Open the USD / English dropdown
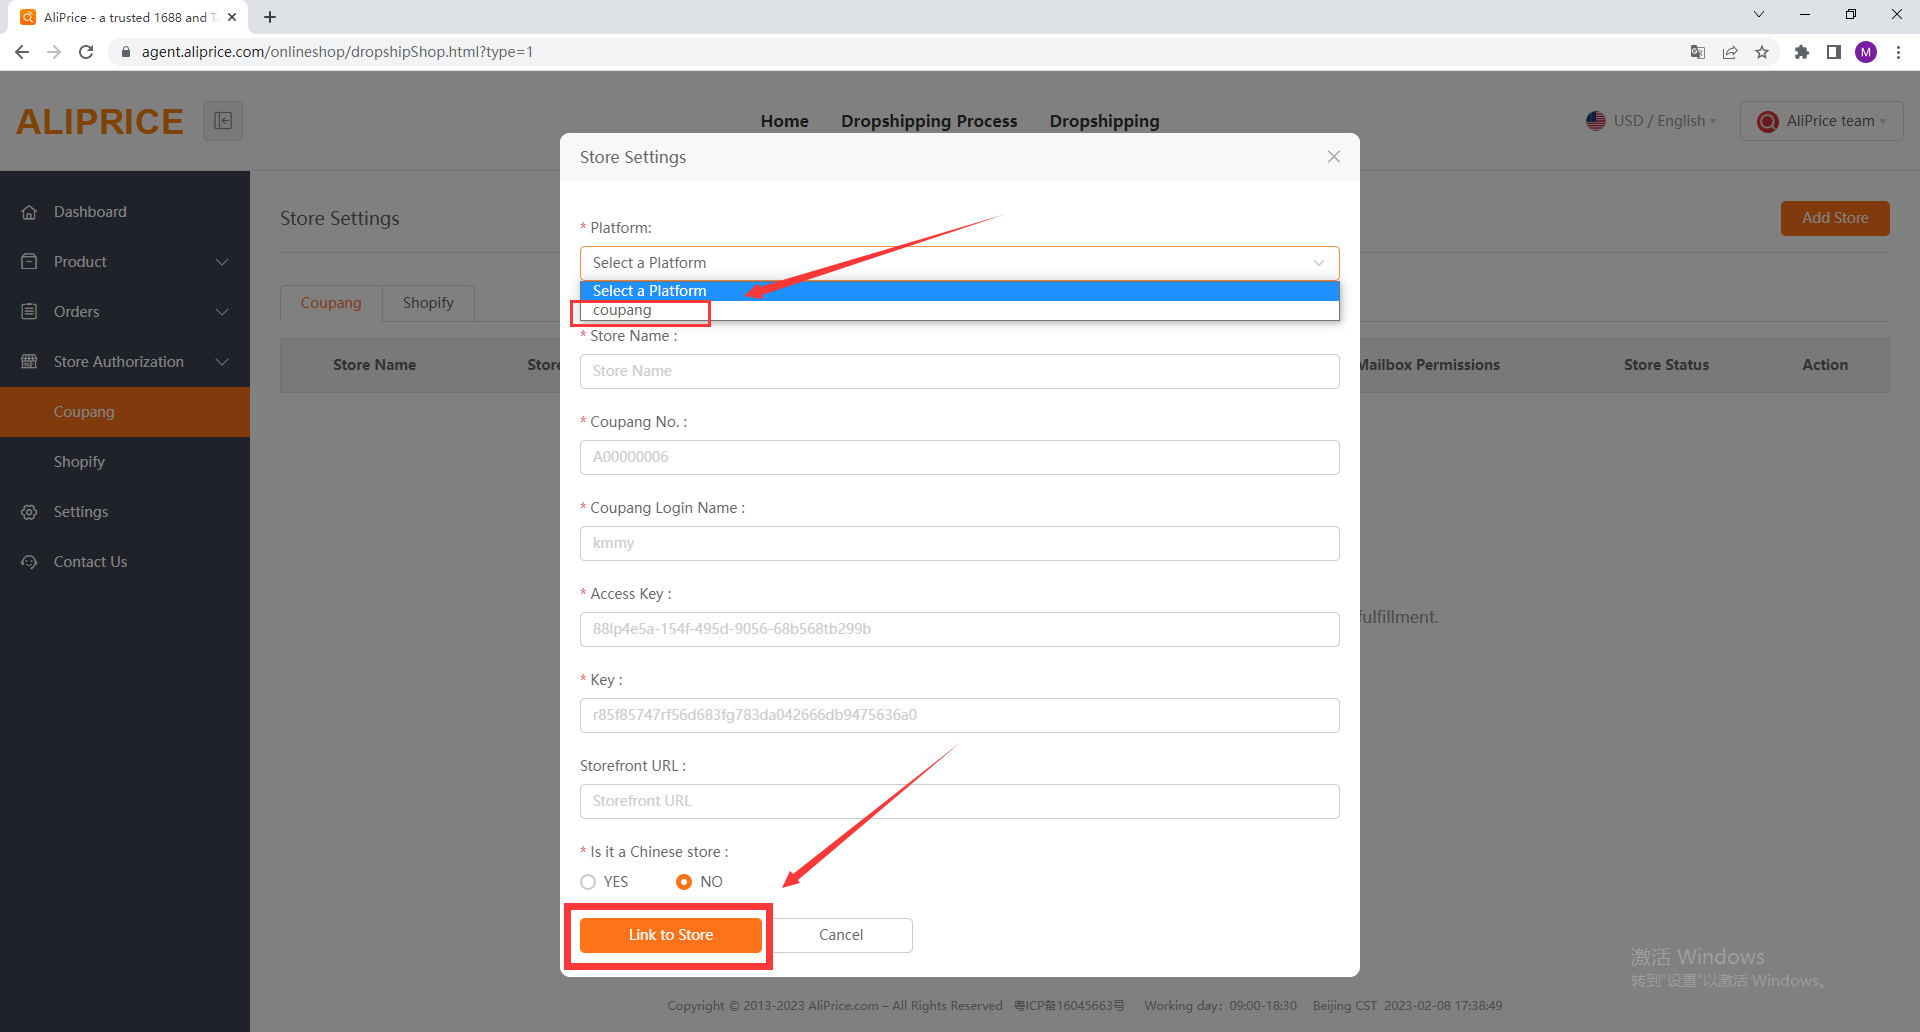The height and width of the screenshot is (1032, 1920). 1651,121
